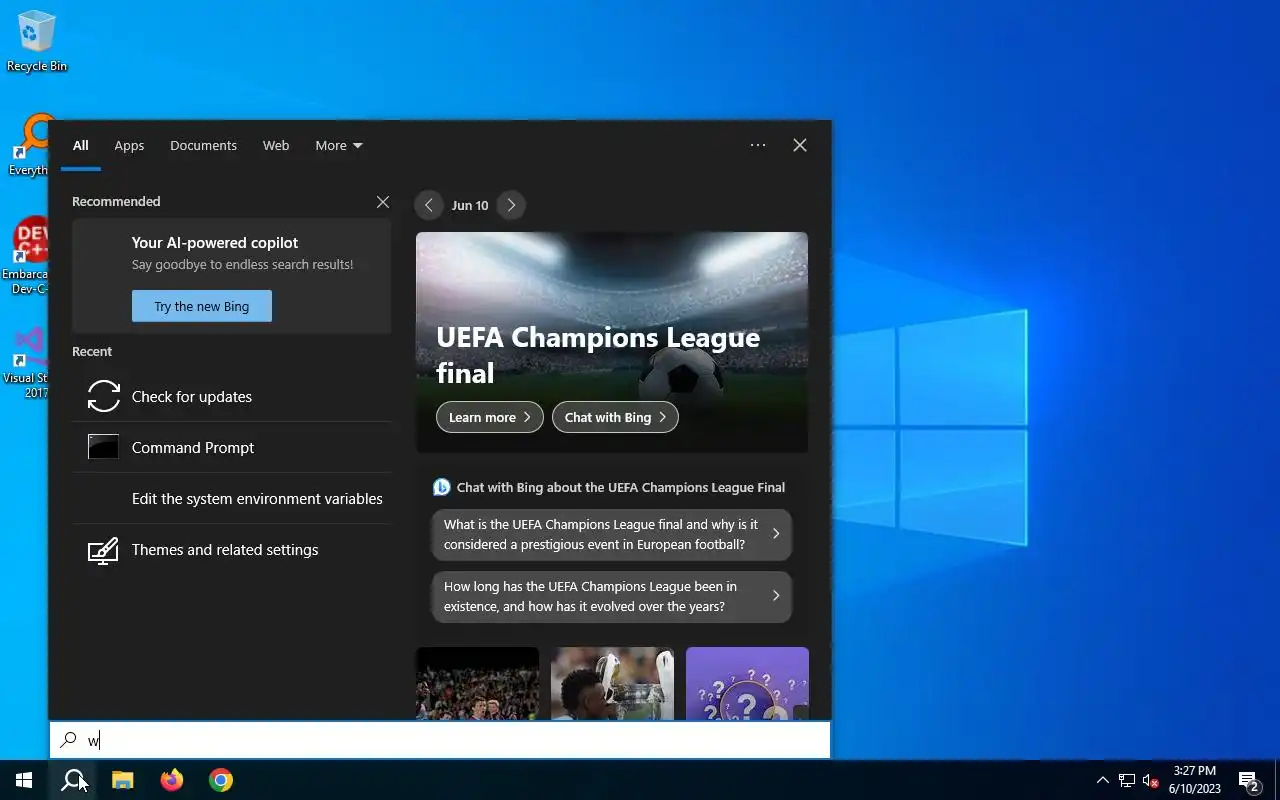Screen dimensions: 1280x800
Task: Ask how long UEFA Champions League existed
Action: point(612,596)
